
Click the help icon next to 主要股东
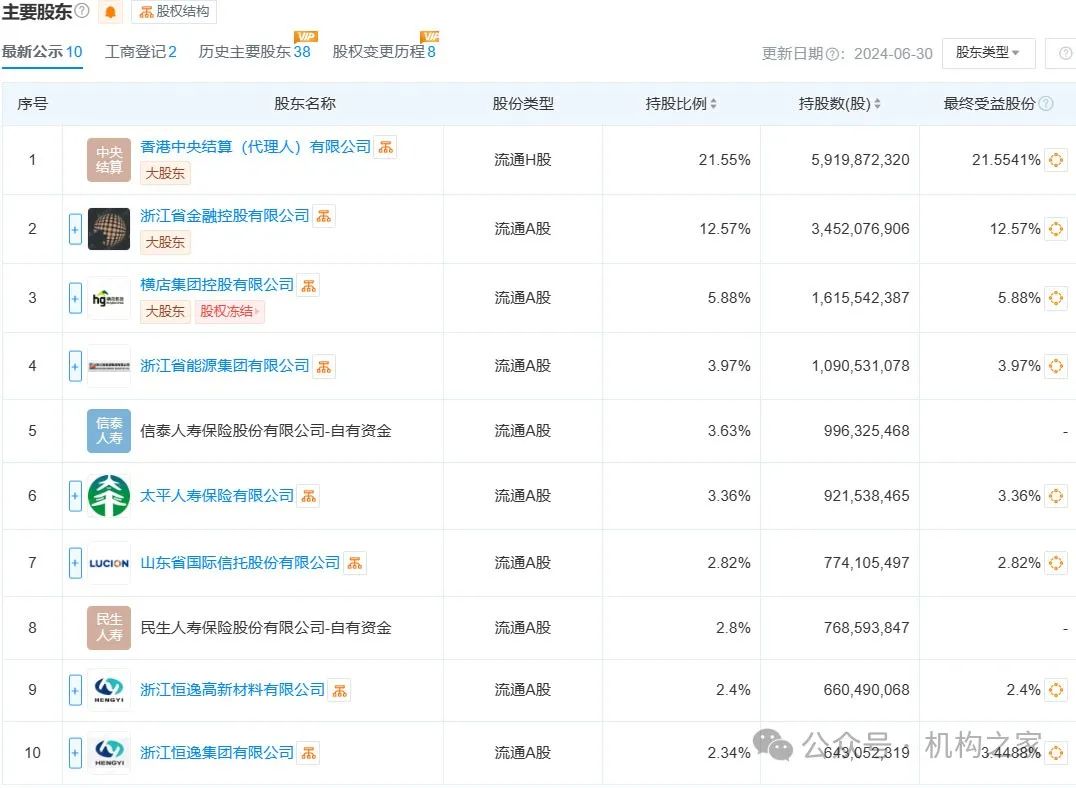tap(82, 11)
